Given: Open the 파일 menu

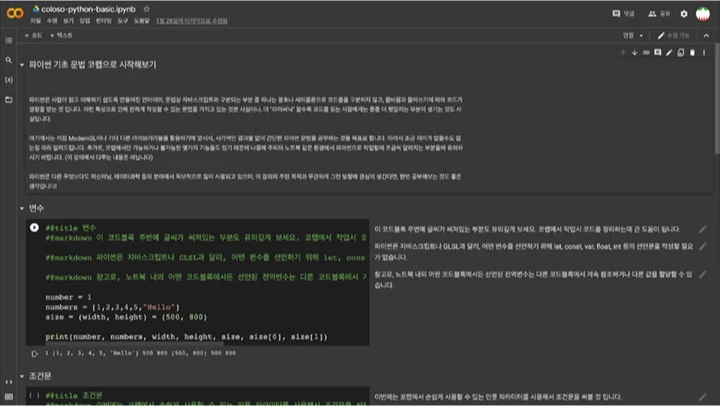Looking at the screenshot, I should click(x=35, y=21).
